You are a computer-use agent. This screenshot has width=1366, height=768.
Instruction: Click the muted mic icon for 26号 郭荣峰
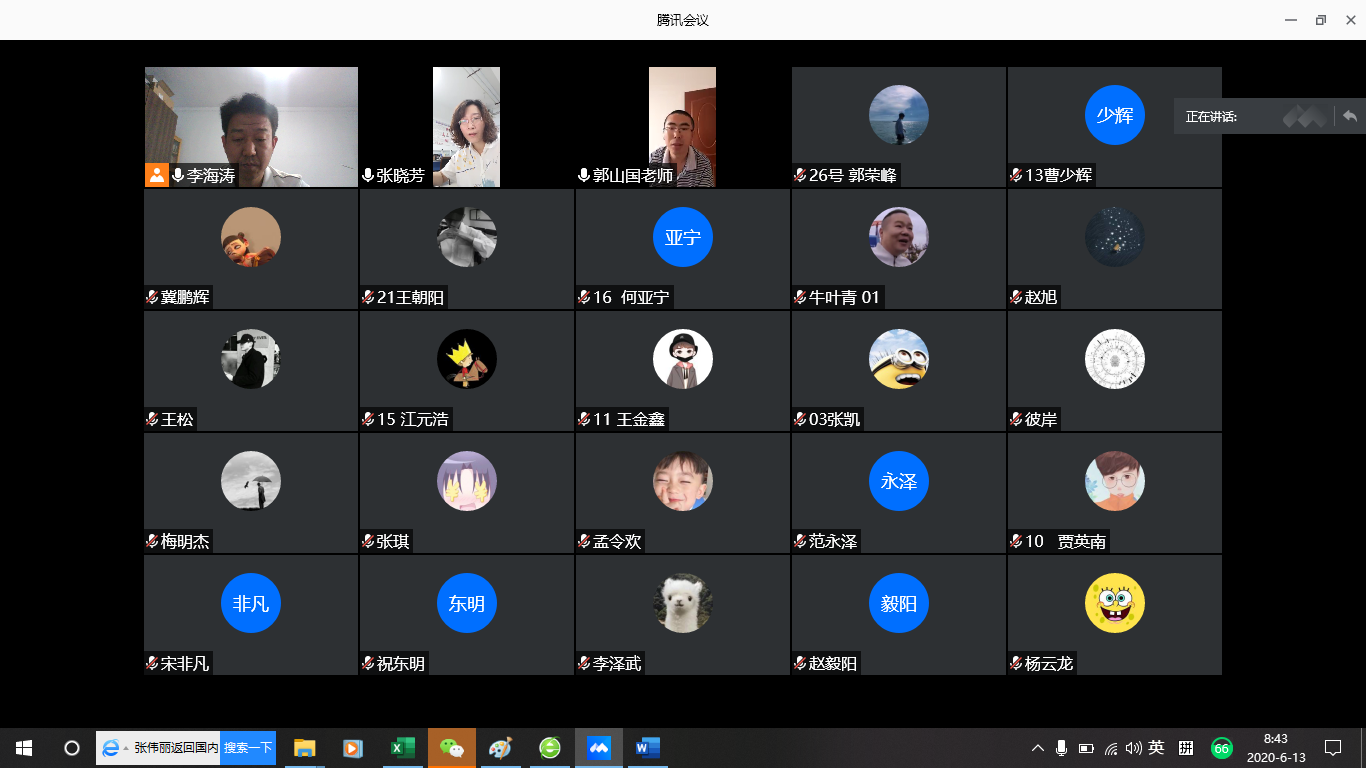800,175
